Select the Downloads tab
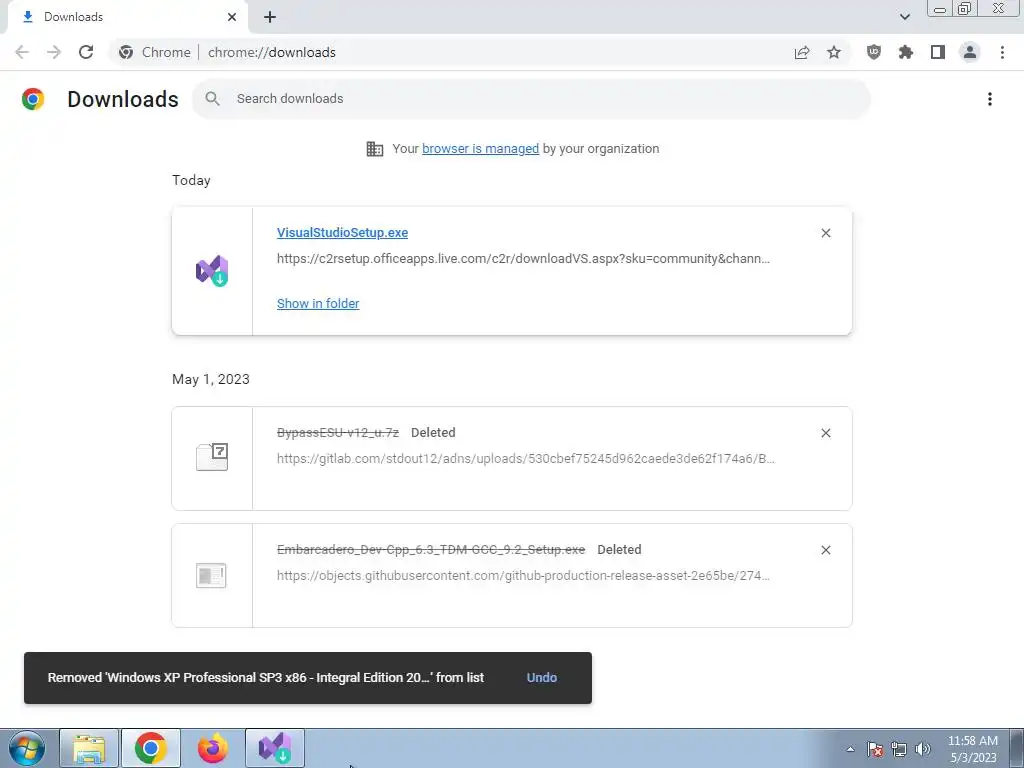1024x768 pixels. [x=127, y=17]
